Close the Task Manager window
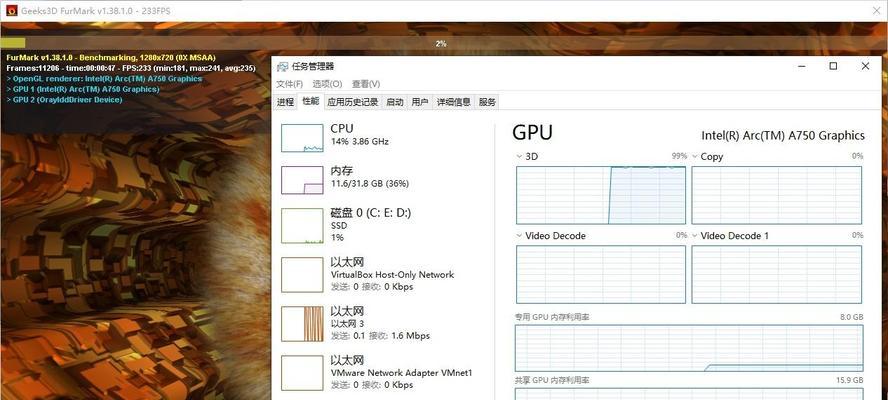This screenshot has height=400, width=888. 865,66
